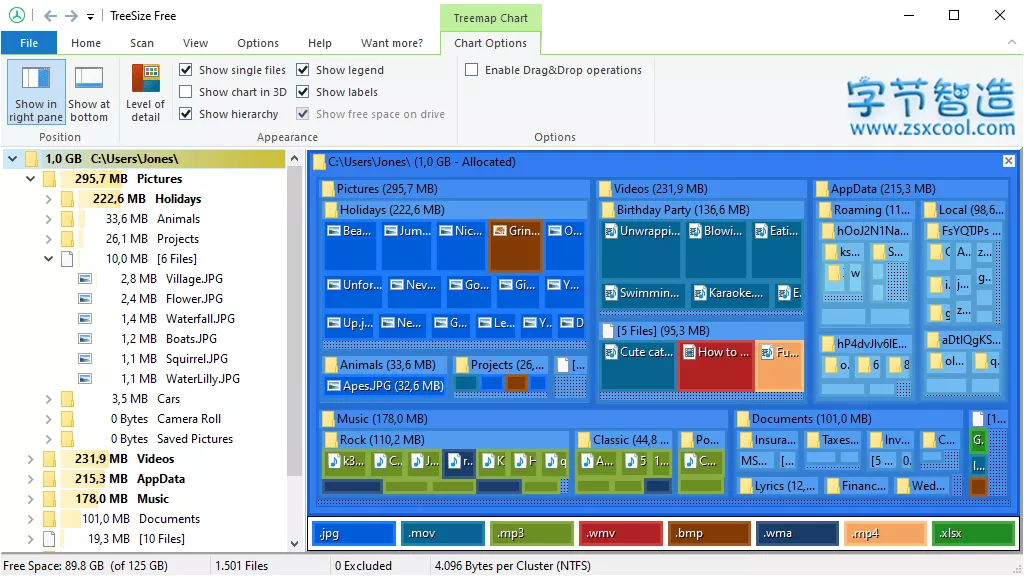The height and width of the screenshot is (576, 1024).
Task: Select the How to... video tile in the treemap
Action: (716, 366)
